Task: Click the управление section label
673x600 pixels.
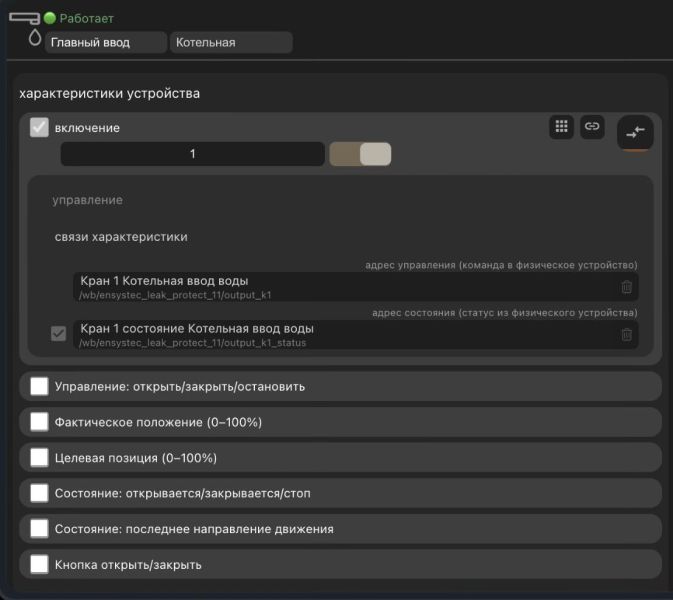Action: [x=88, y=200]
